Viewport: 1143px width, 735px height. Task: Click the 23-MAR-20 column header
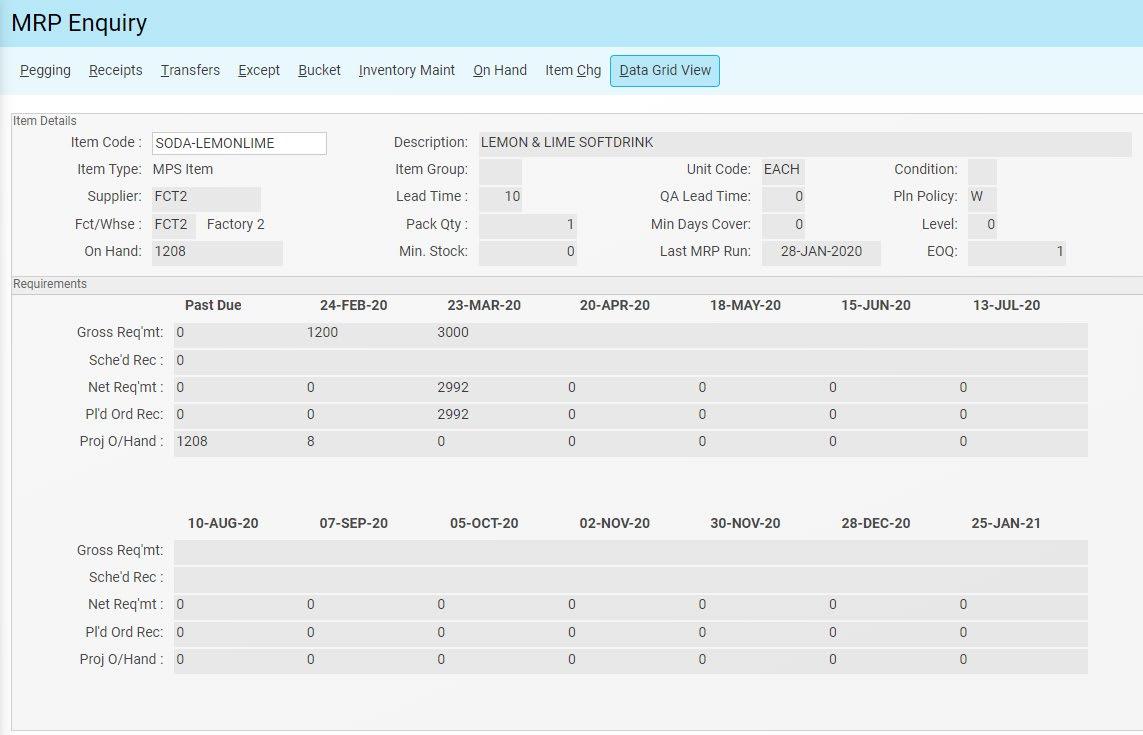[x=484, y=306]
